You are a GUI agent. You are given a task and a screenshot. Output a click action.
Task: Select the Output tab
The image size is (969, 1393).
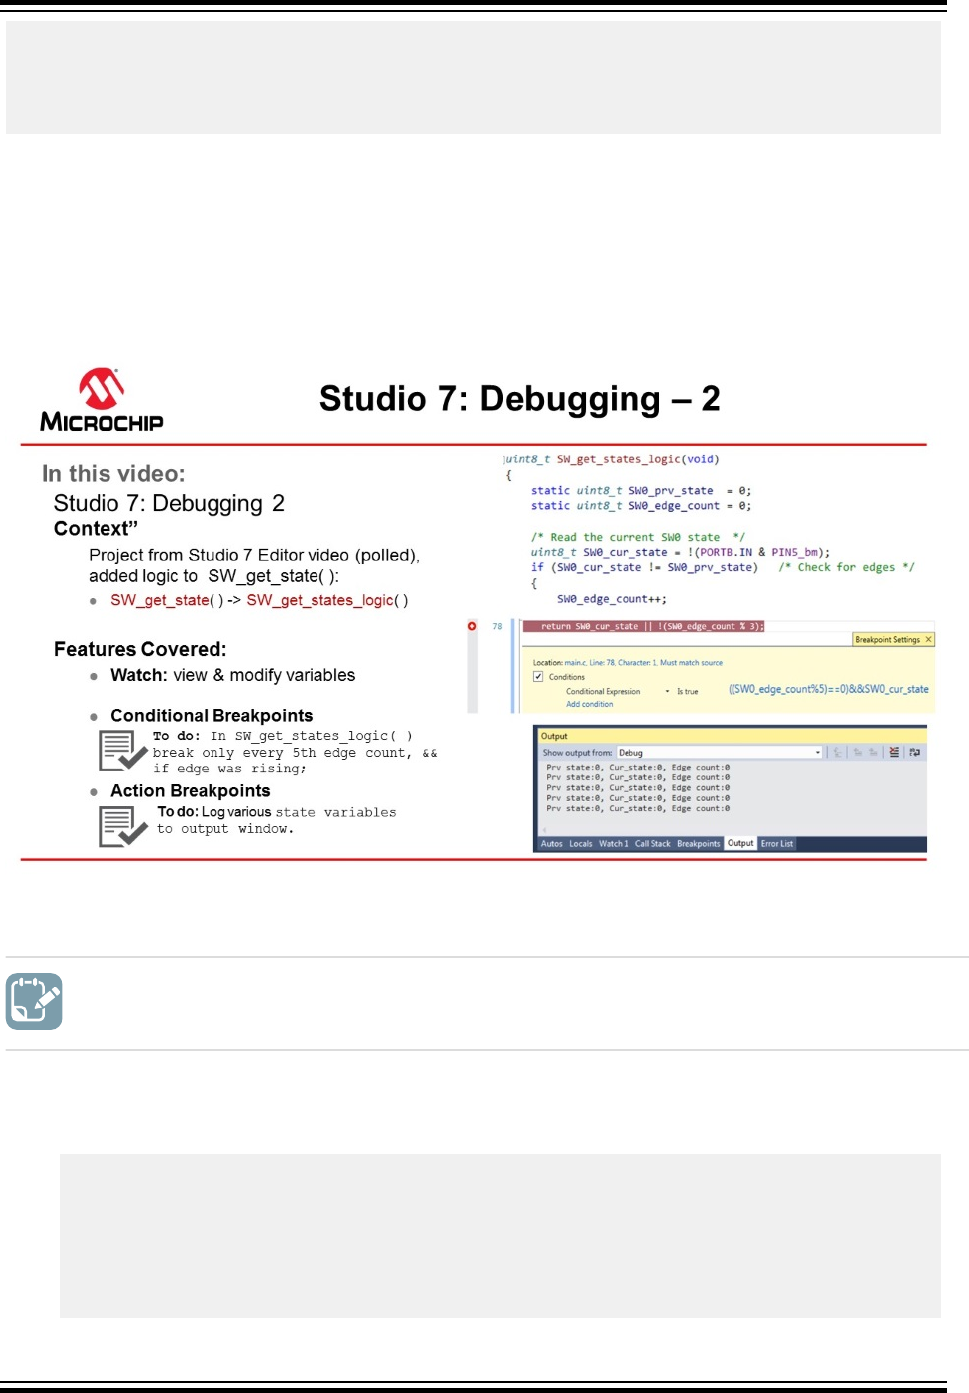(741, 843)
